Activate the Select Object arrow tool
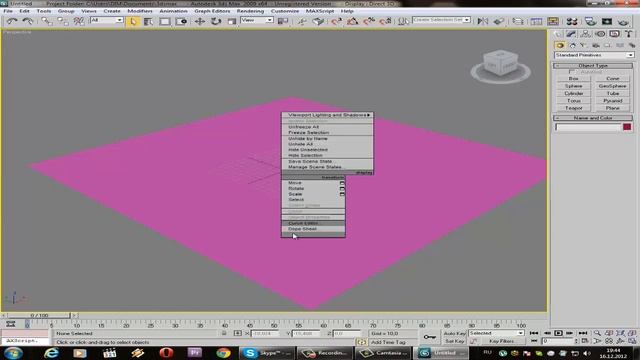The image size is (640, 360). [x=133, y=21]
